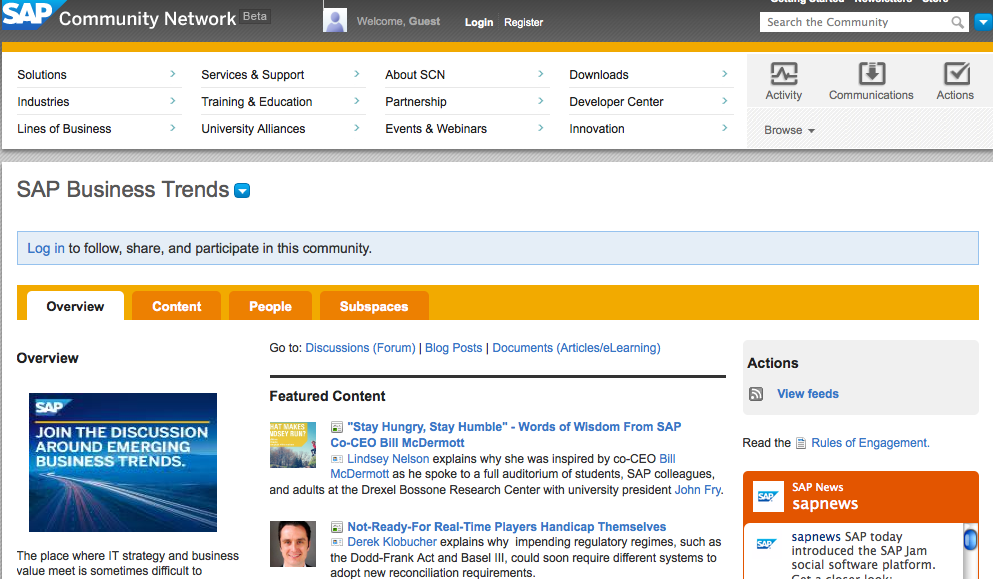The width and height of the screenshot is (993, 579).
Task: Switch to the Content tab
Action: (x=177, y=306)
